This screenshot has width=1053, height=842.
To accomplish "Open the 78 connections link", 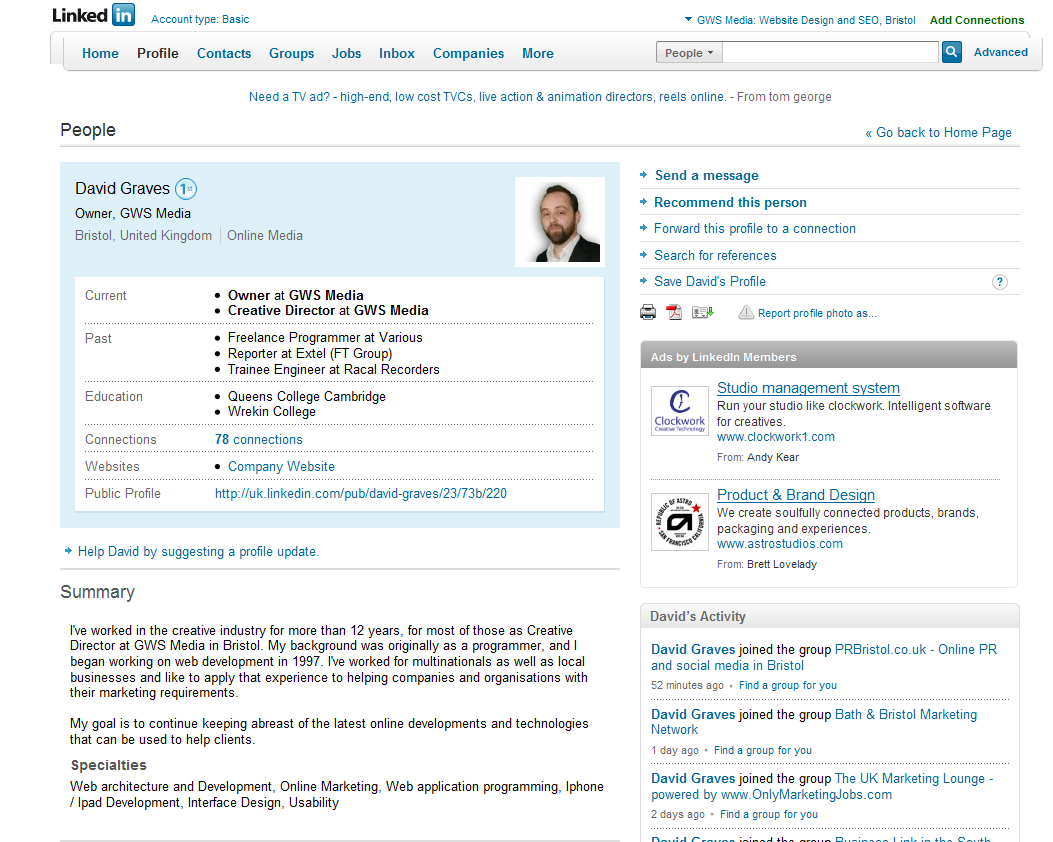I will click(258, 440).
